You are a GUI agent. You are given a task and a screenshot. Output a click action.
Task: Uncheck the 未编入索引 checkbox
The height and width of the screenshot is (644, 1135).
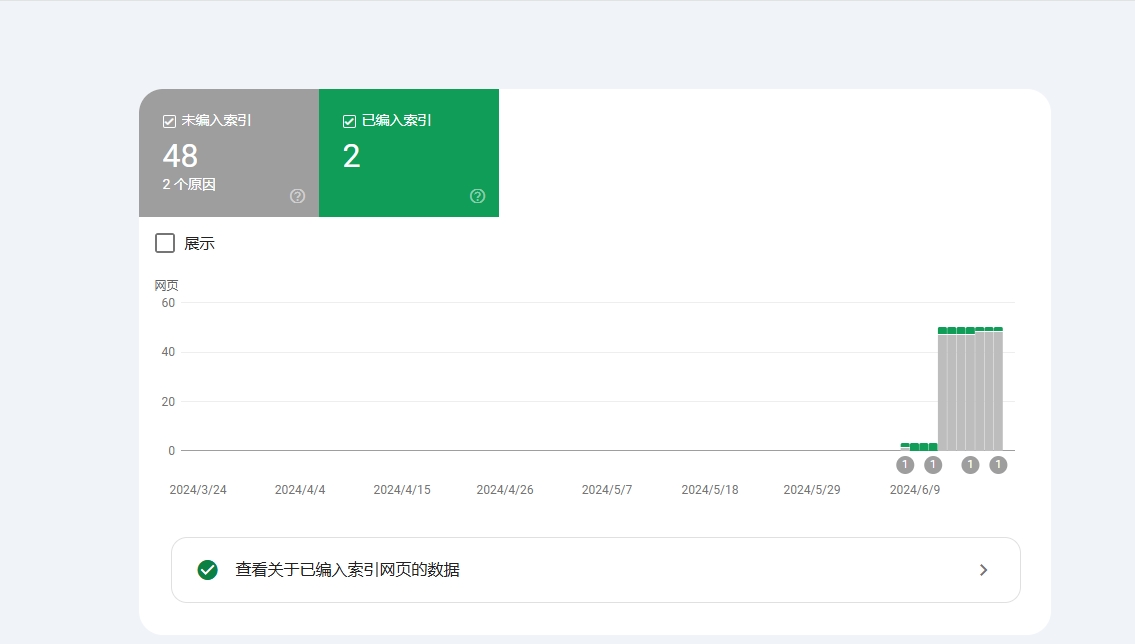169,121
